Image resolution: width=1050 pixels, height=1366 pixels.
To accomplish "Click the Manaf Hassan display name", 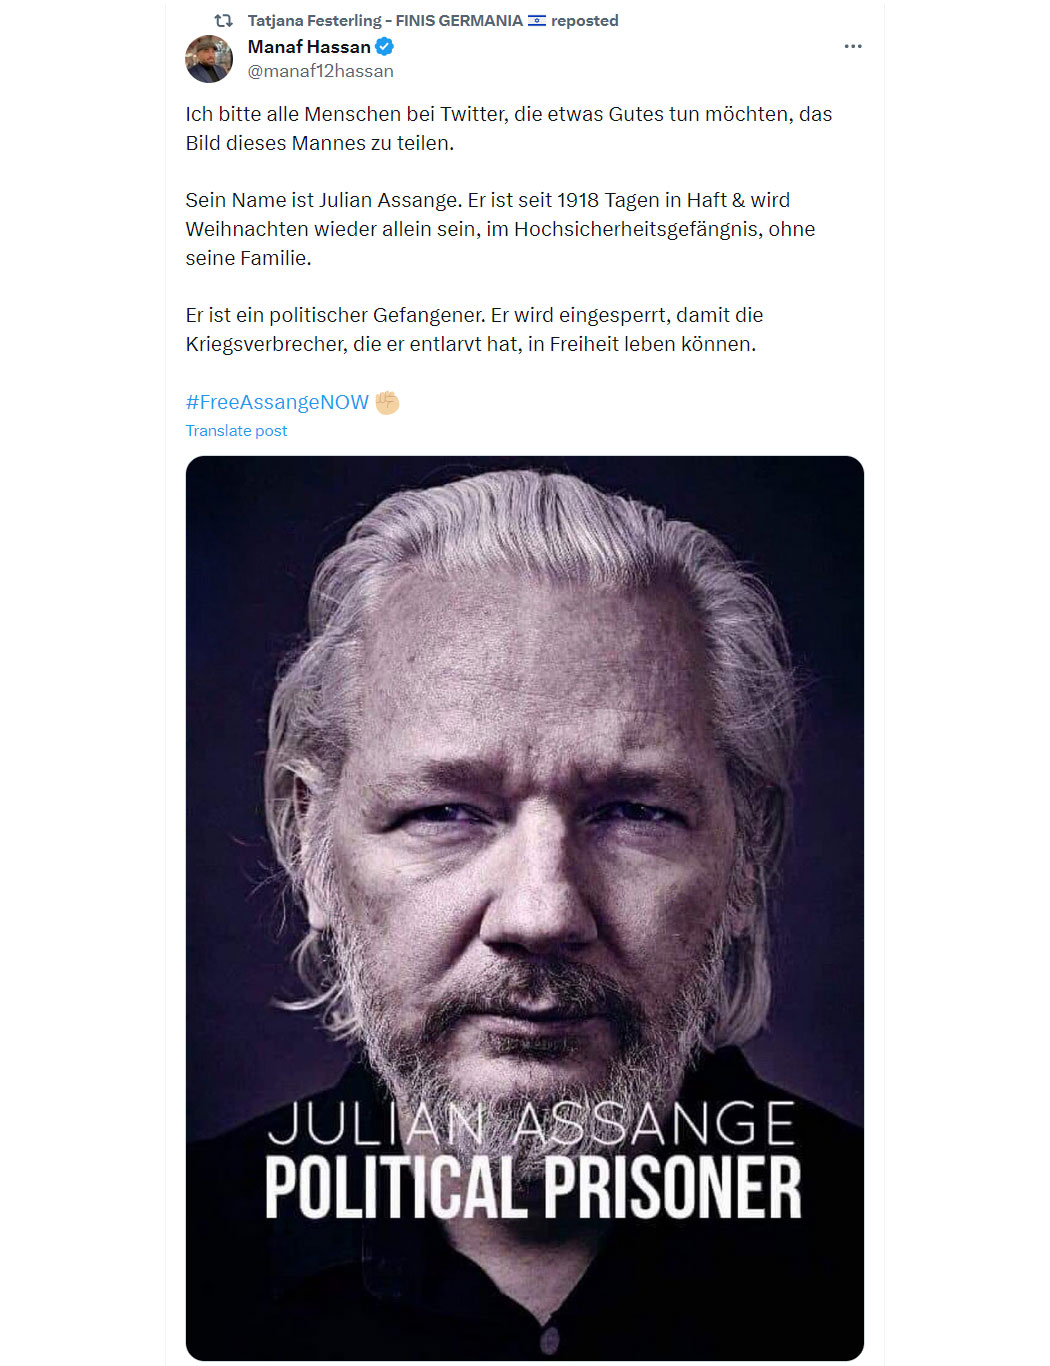I will (x=309, y=46).
